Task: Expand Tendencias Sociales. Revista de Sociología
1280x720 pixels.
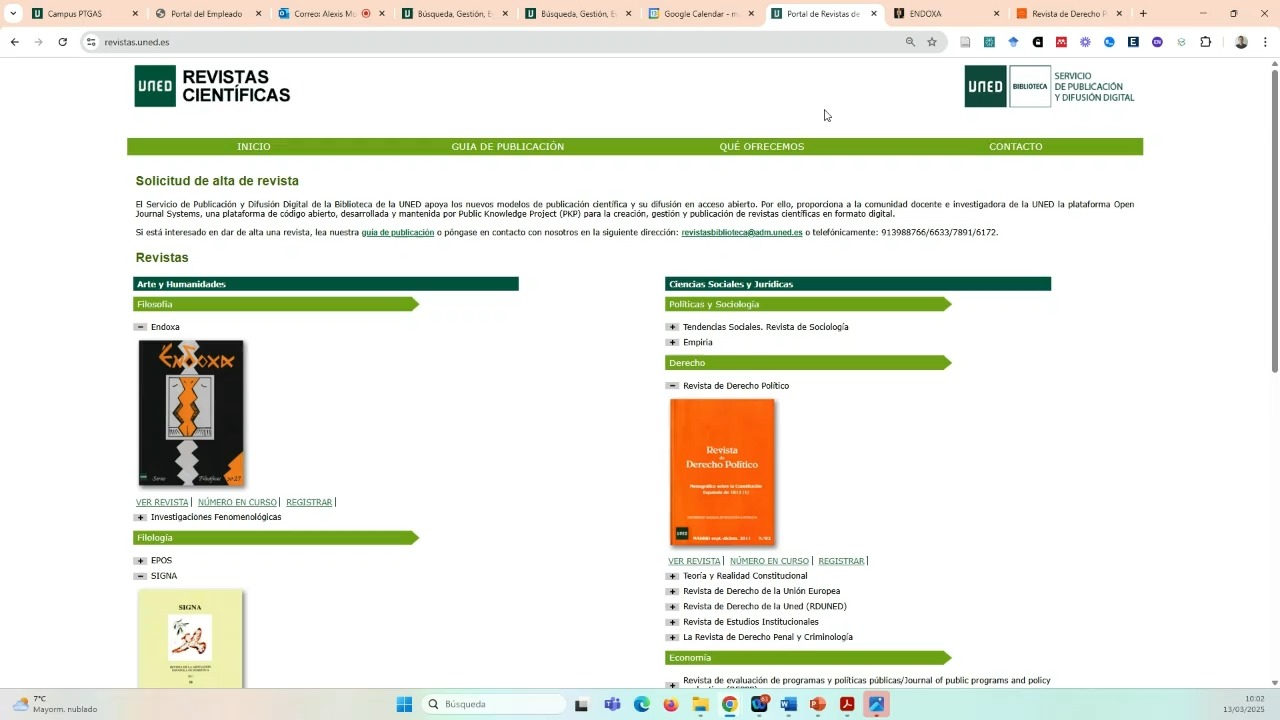Action: pos(672,327)
